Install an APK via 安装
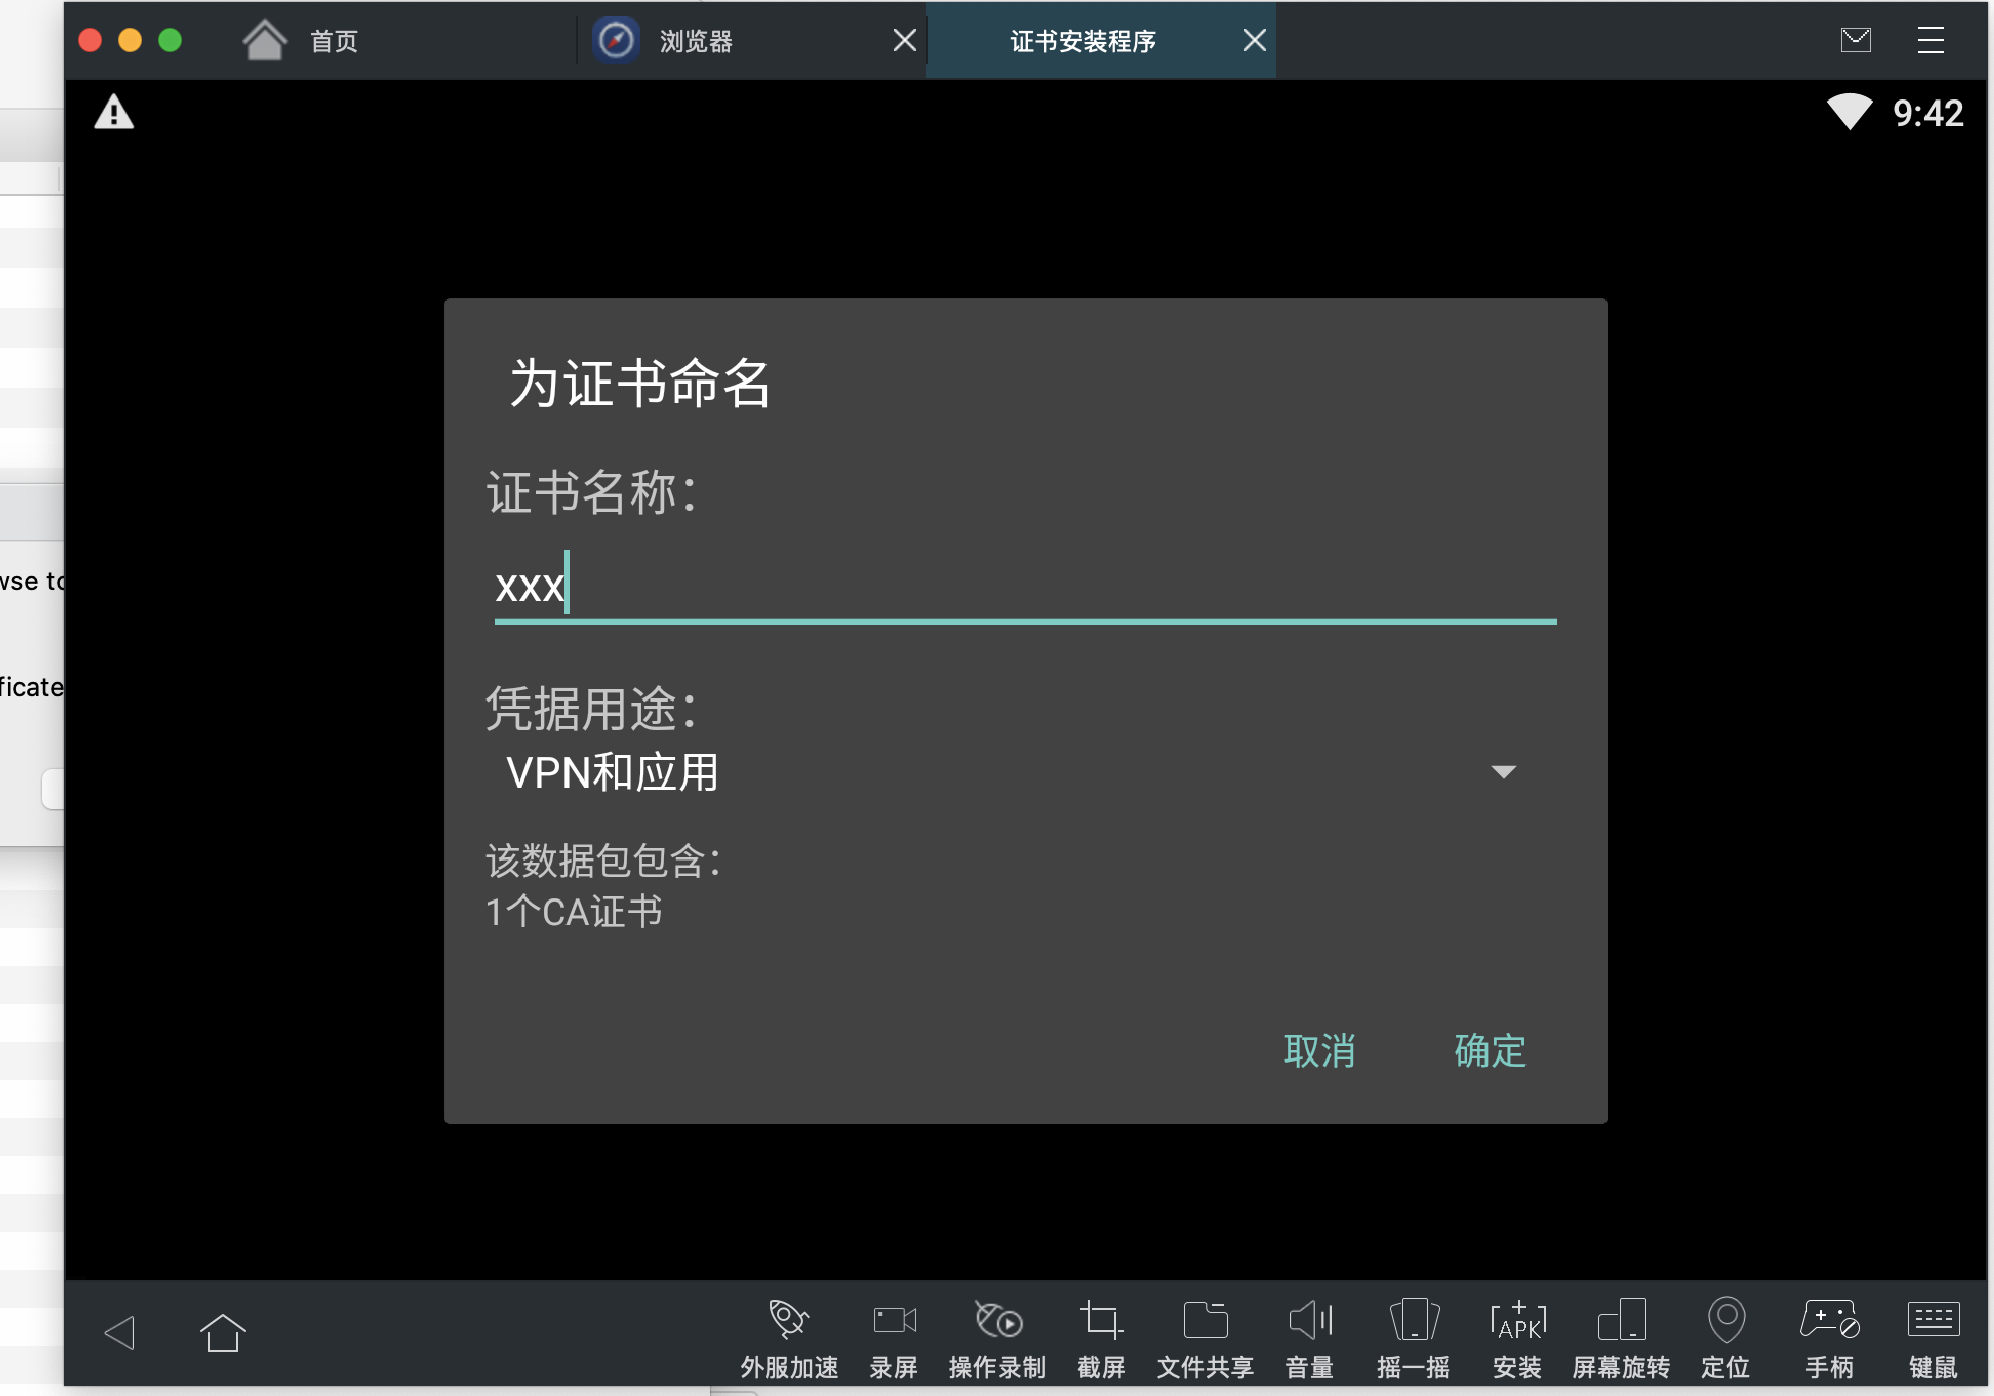The height and width of the screenshot is (1396, 1994). (x=1517, y=1320)
